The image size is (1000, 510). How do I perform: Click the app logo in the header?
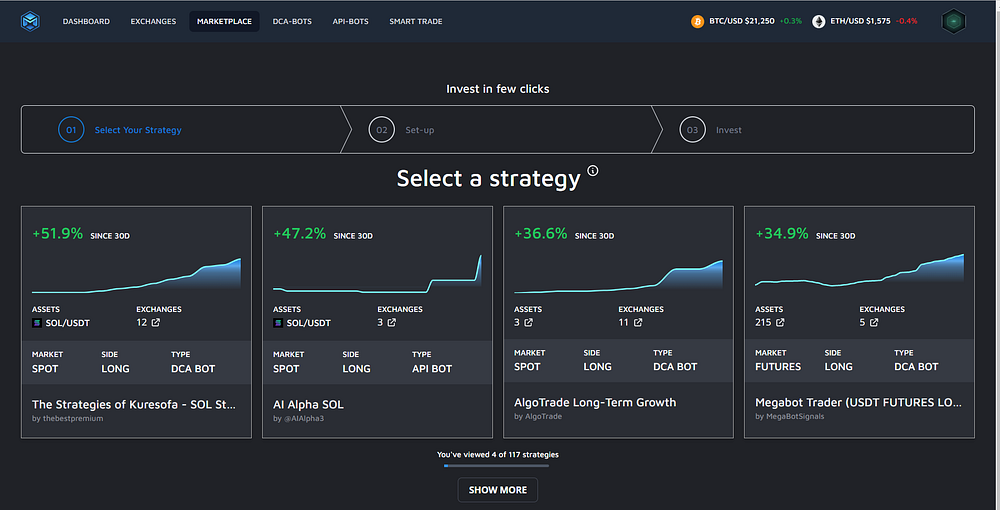pos(30,21)
